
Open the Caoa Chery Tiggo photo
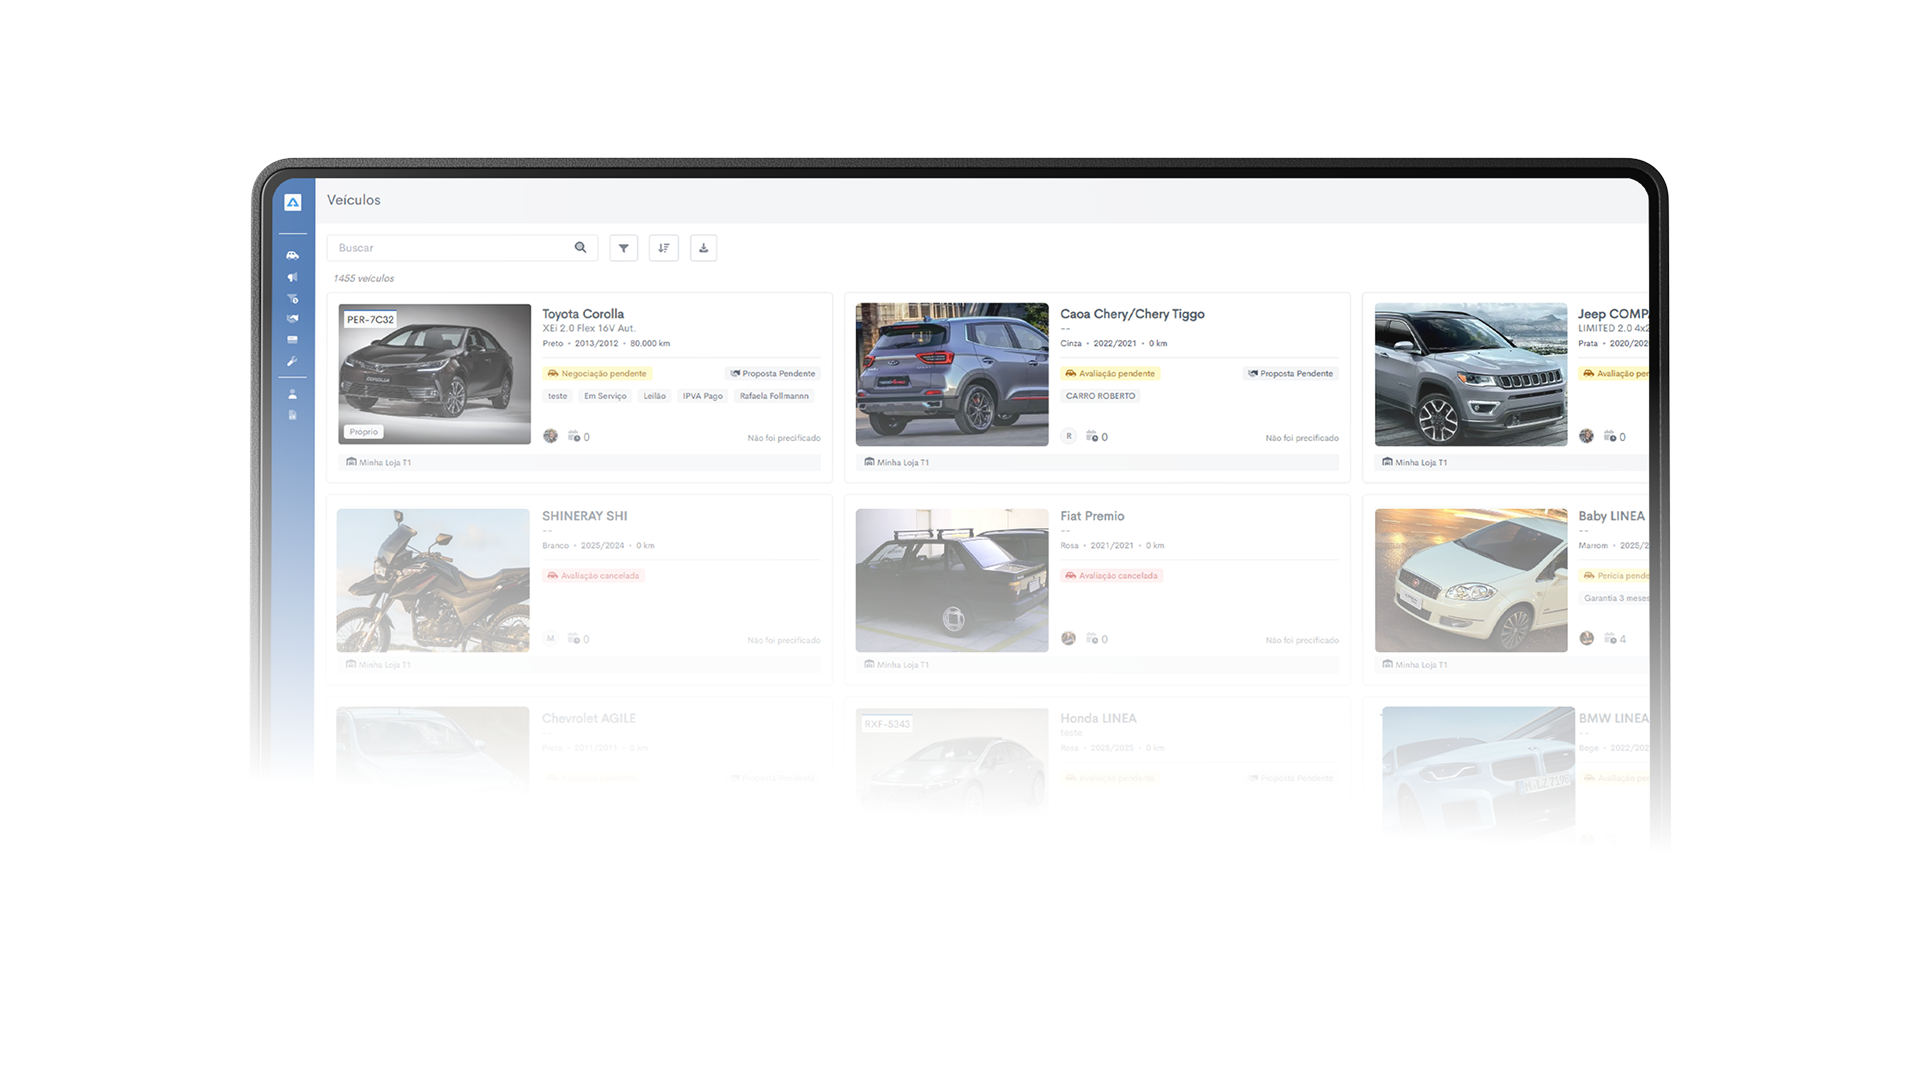click(951, 374)
